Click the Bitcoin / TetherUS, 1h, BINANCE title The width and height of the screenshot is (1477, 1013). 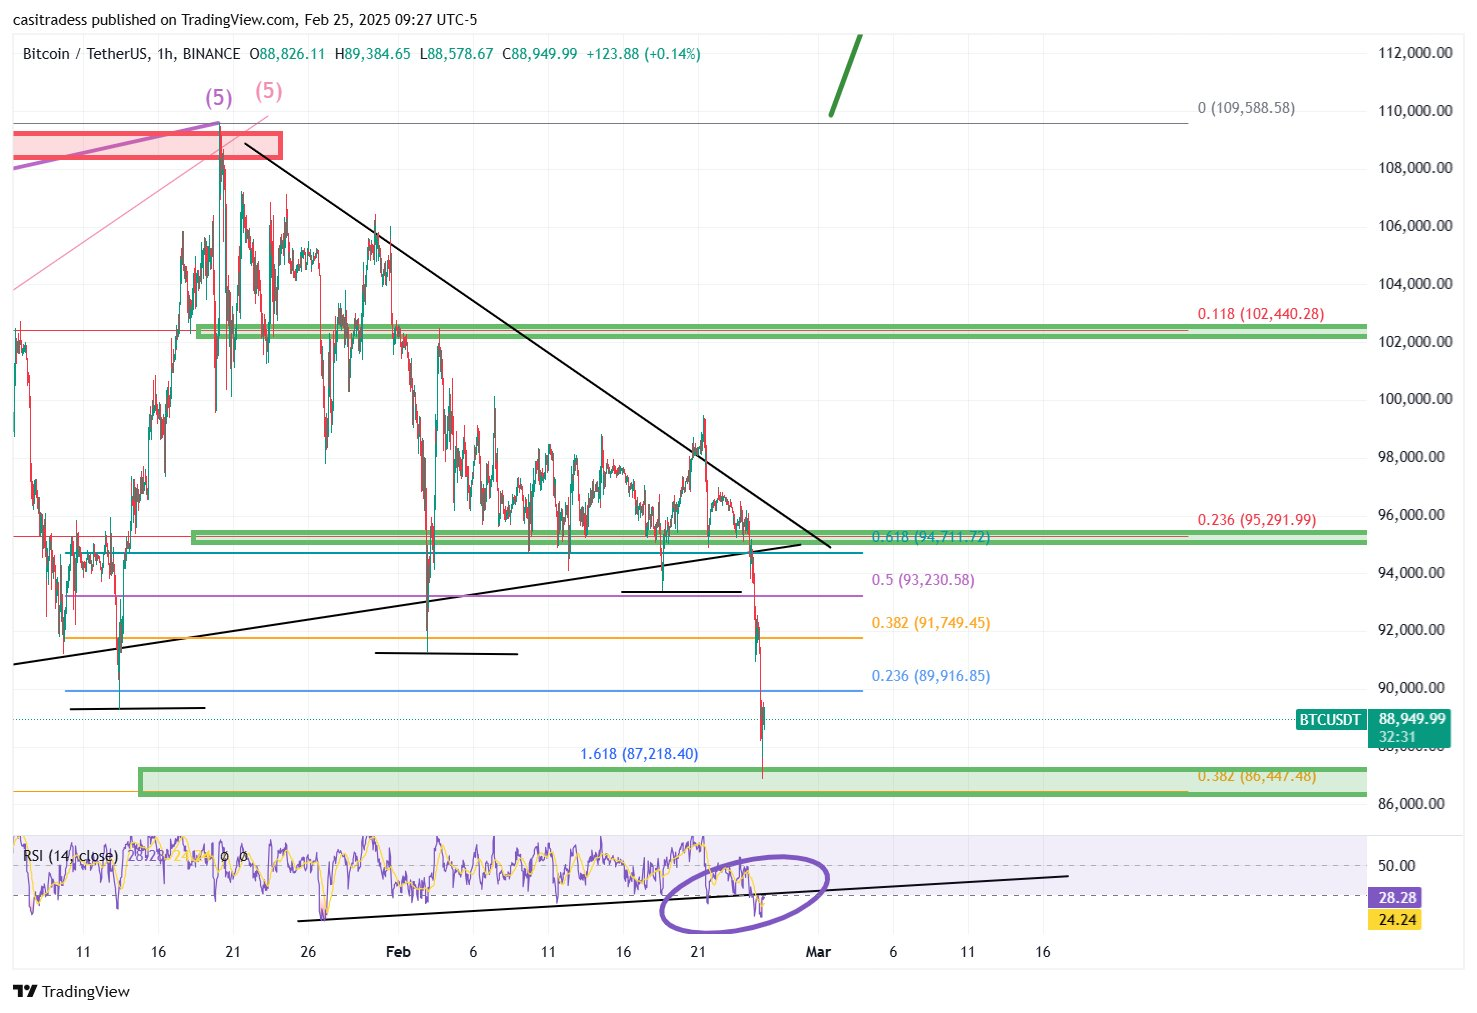(x=131, y=54)
